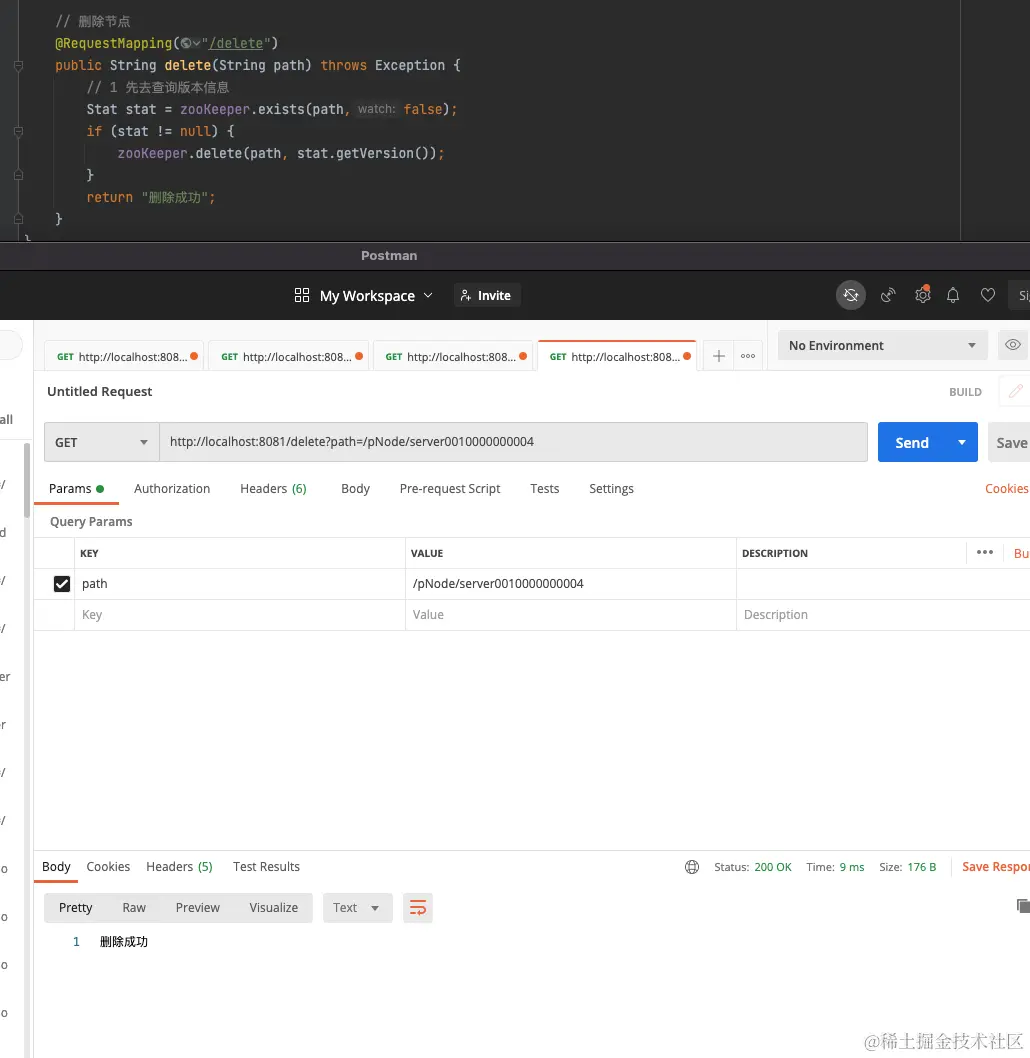Click the 200 OK status text

coord(772,867)
